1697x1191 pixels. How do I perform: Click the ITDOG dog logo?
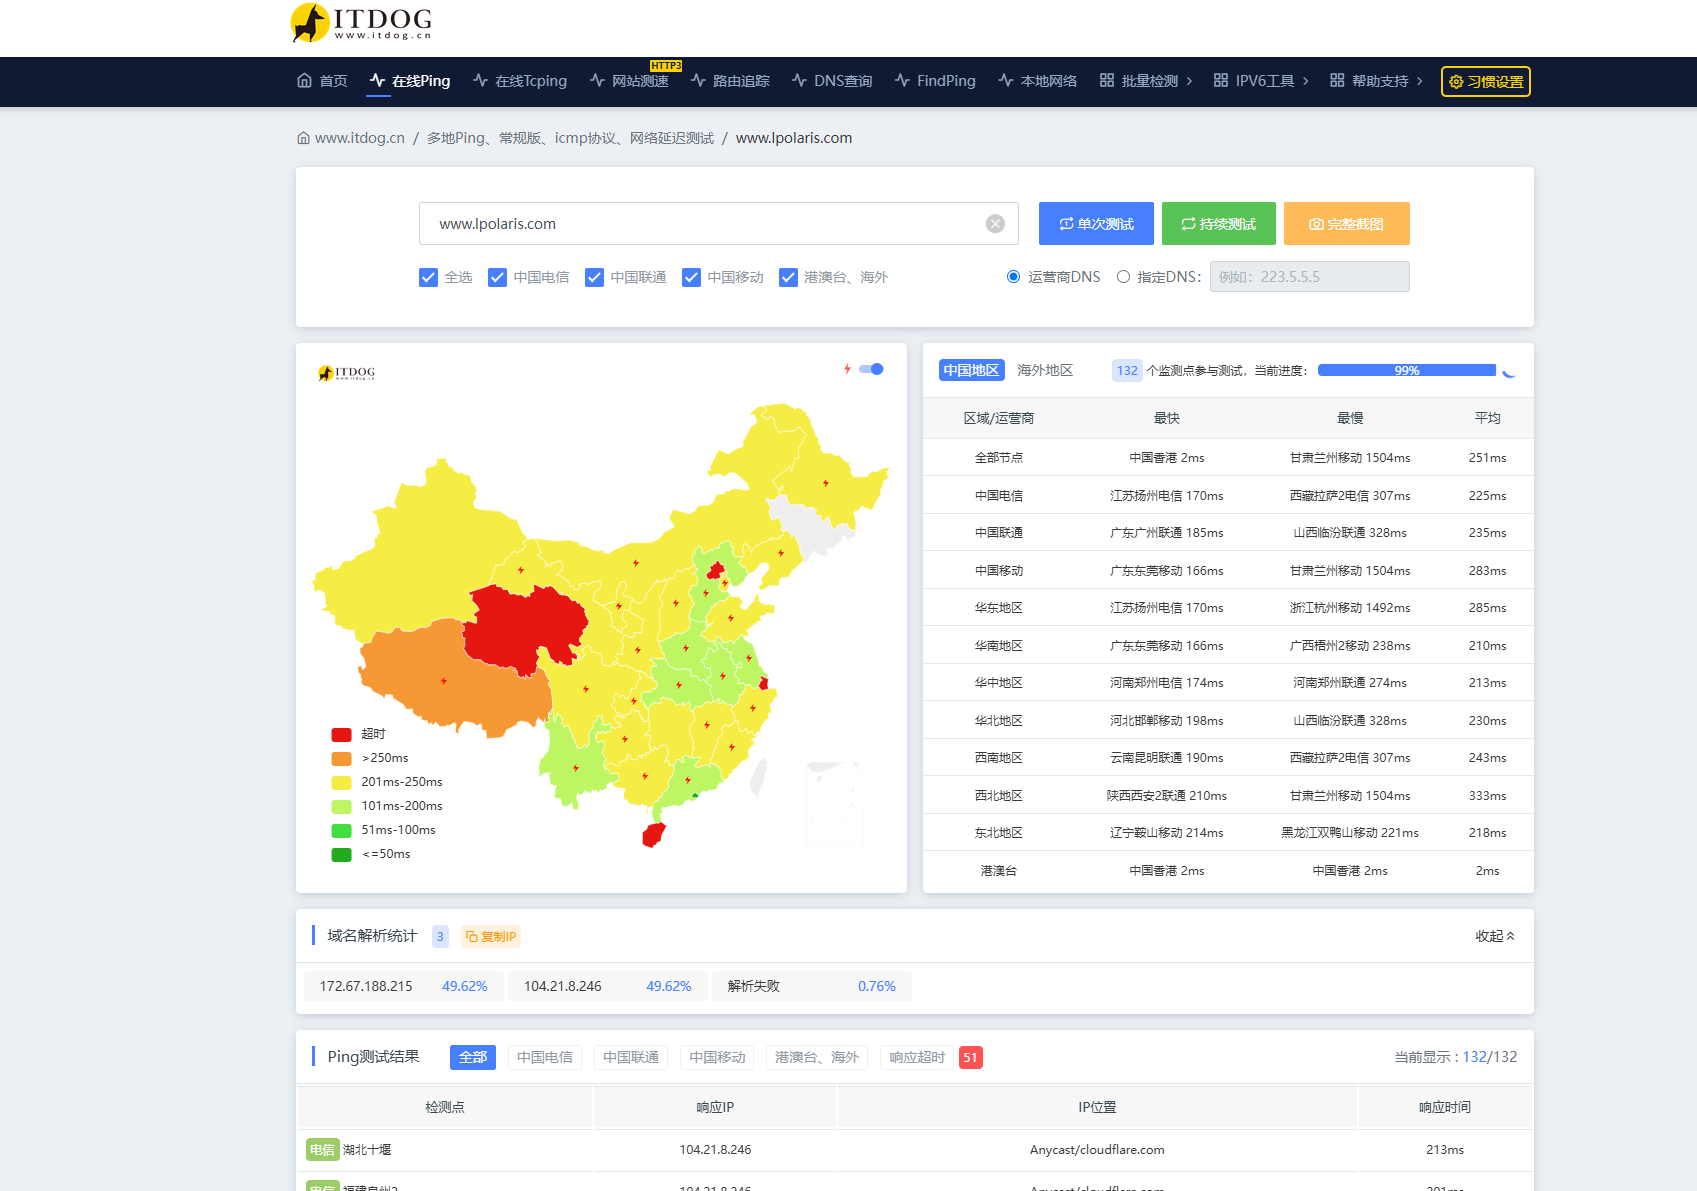(x=309, y=23)
